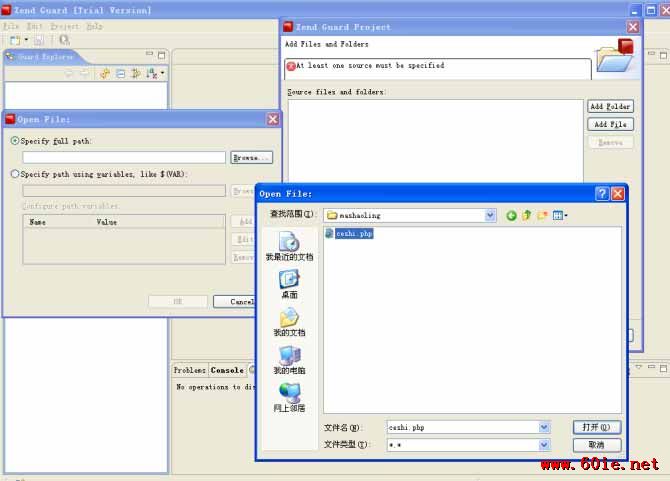Screen dimensions: 670x481
Task: Click Collapse All in Guard Explorer toolbar
Action: tap(120, 73)
